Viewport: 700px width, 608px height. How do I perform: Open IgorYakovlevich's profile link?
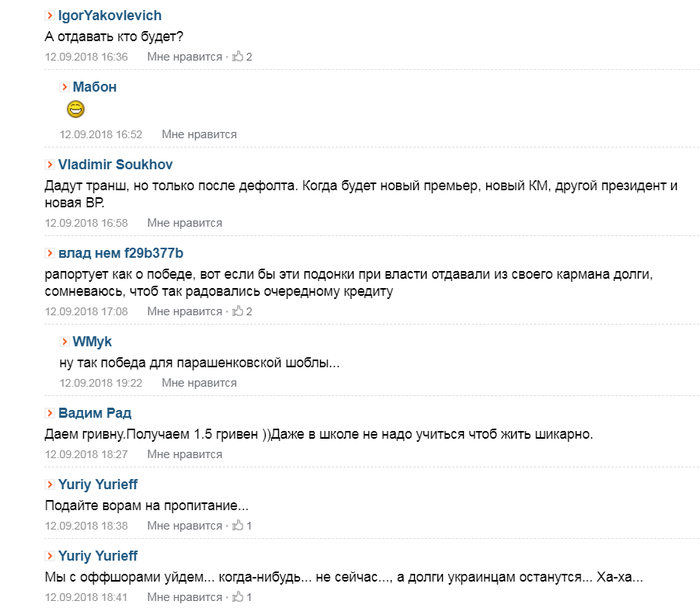[x=110, y=16]
